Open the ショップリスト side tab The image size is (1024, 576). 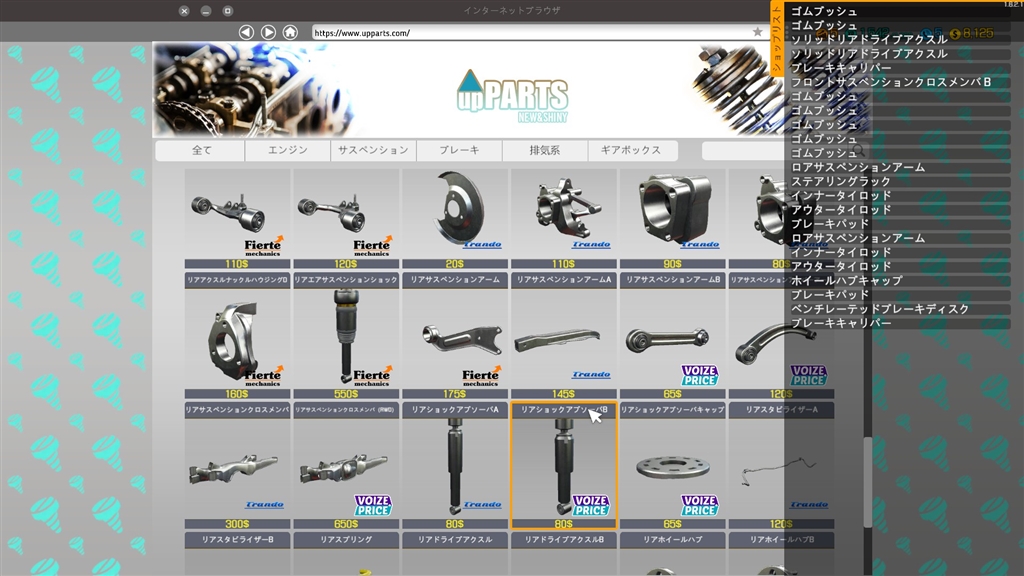coord(776,39)
